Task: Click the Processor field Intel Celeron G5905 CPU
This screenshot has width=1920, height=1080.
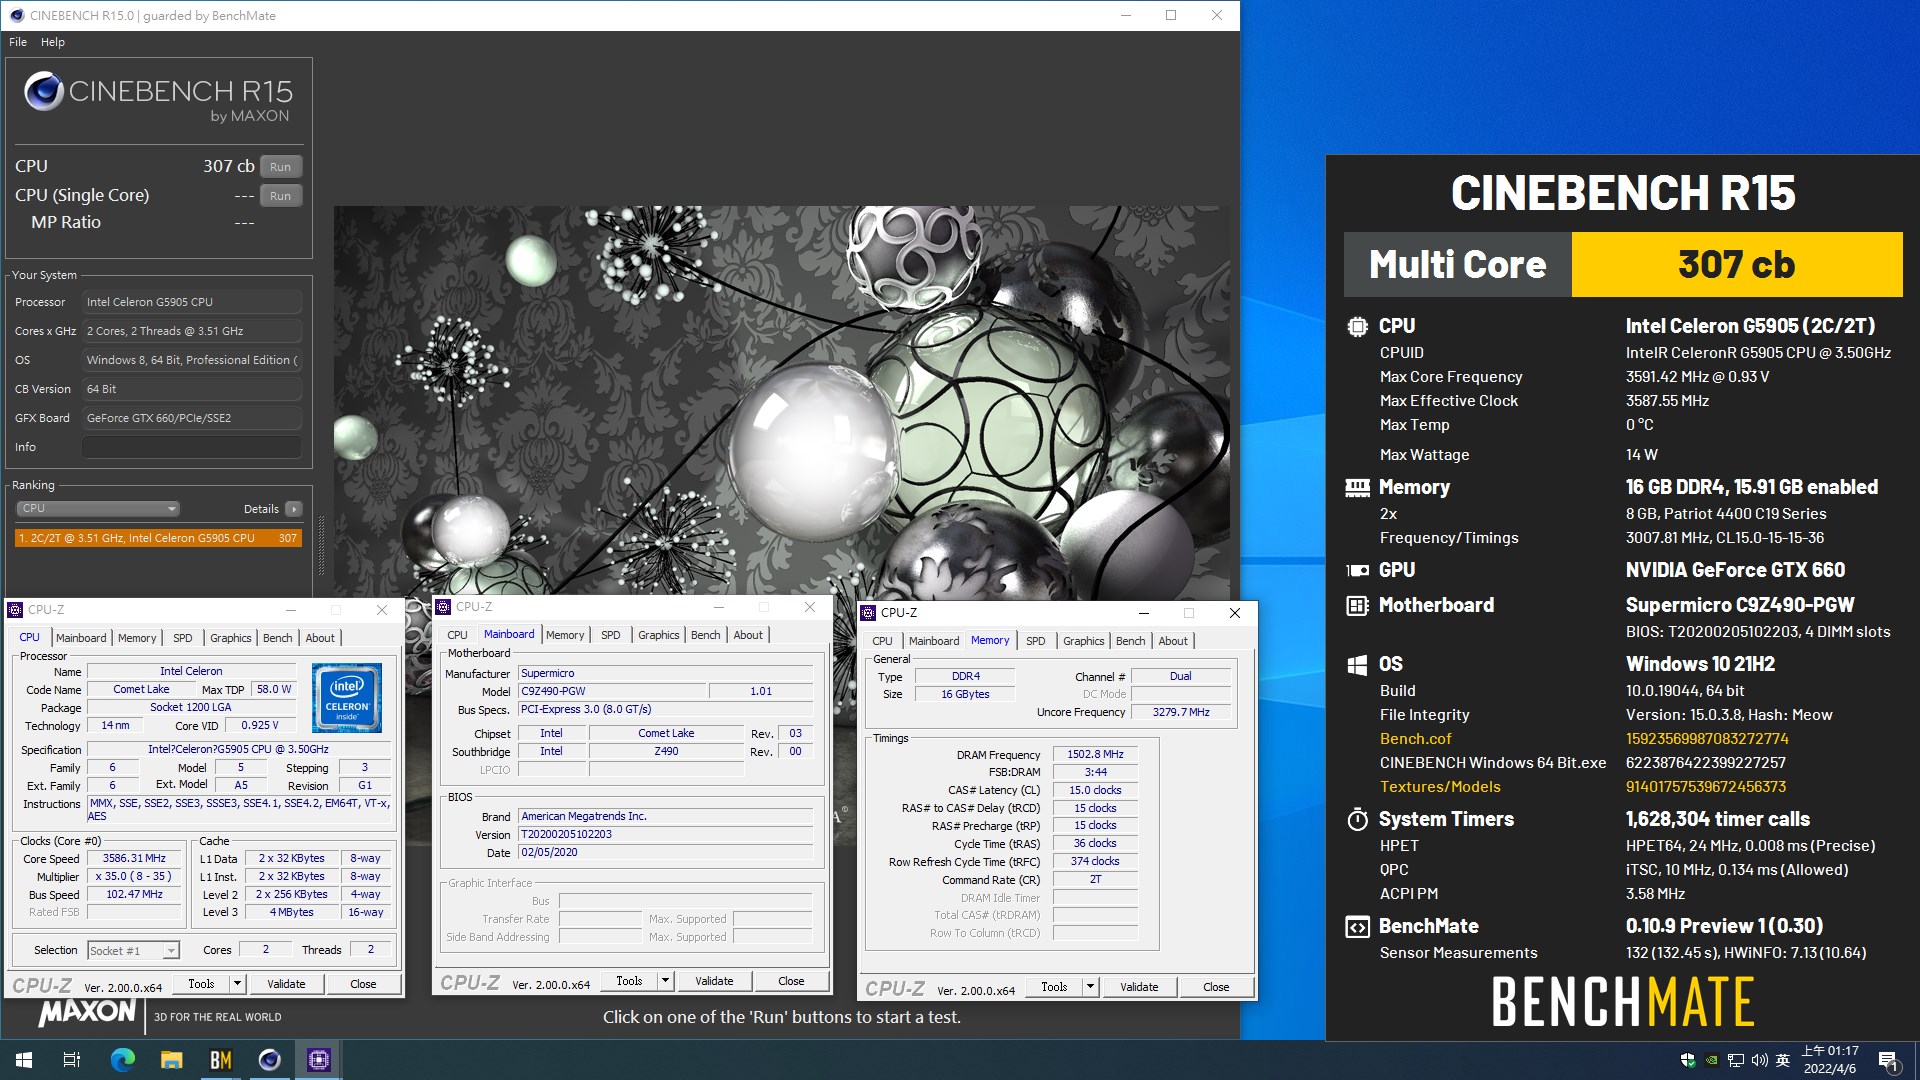Action: tap(192, 302)
